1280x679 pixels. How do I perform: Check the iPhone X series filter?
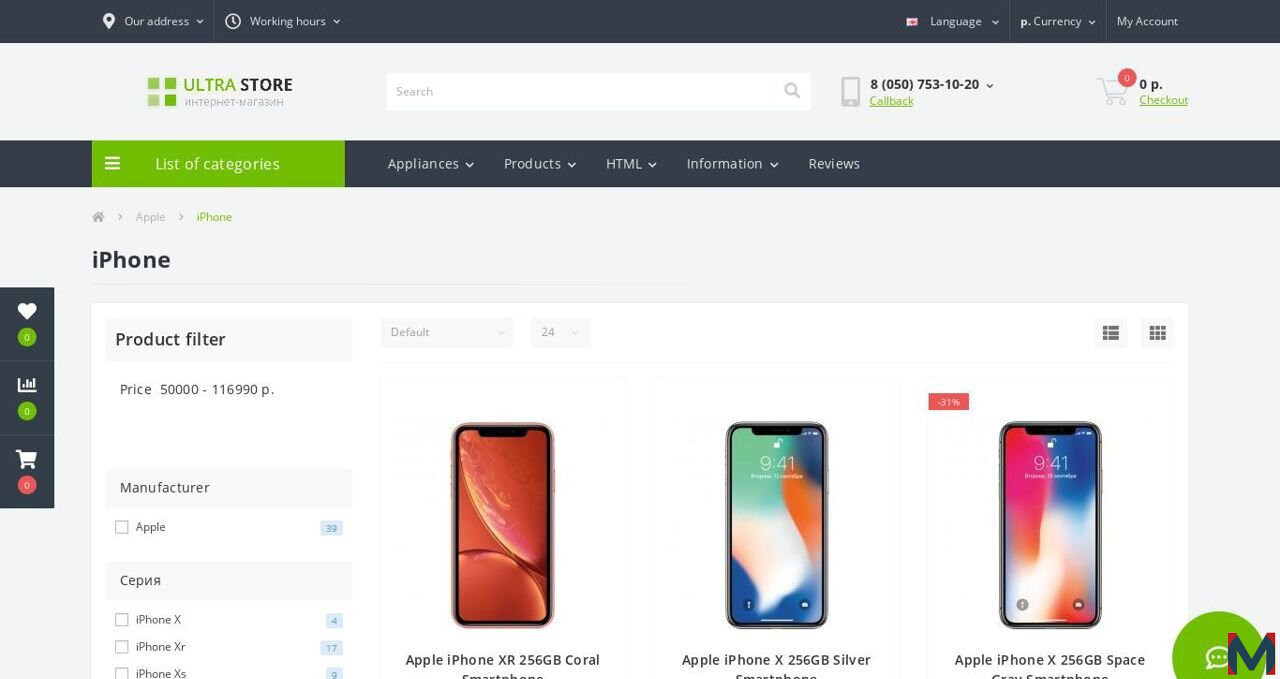(122, 620)
